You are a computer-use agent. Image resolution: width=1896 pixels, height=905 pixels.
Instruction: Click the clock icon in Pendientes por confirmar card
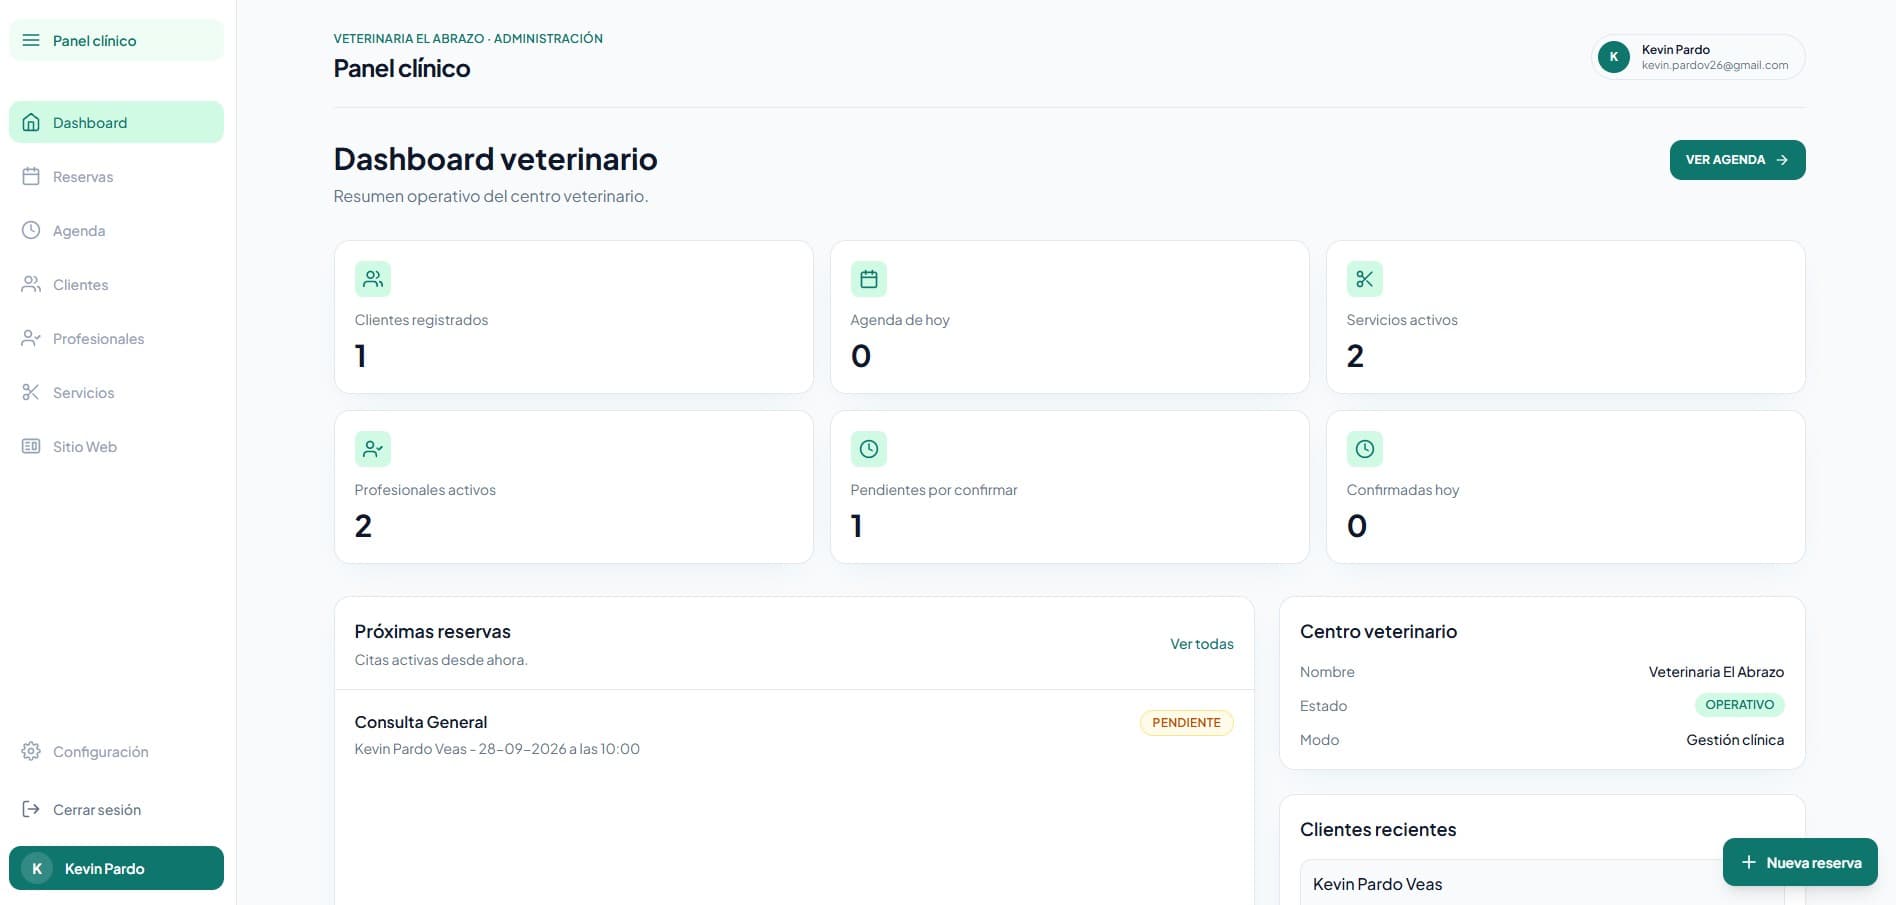click(869, 449)
